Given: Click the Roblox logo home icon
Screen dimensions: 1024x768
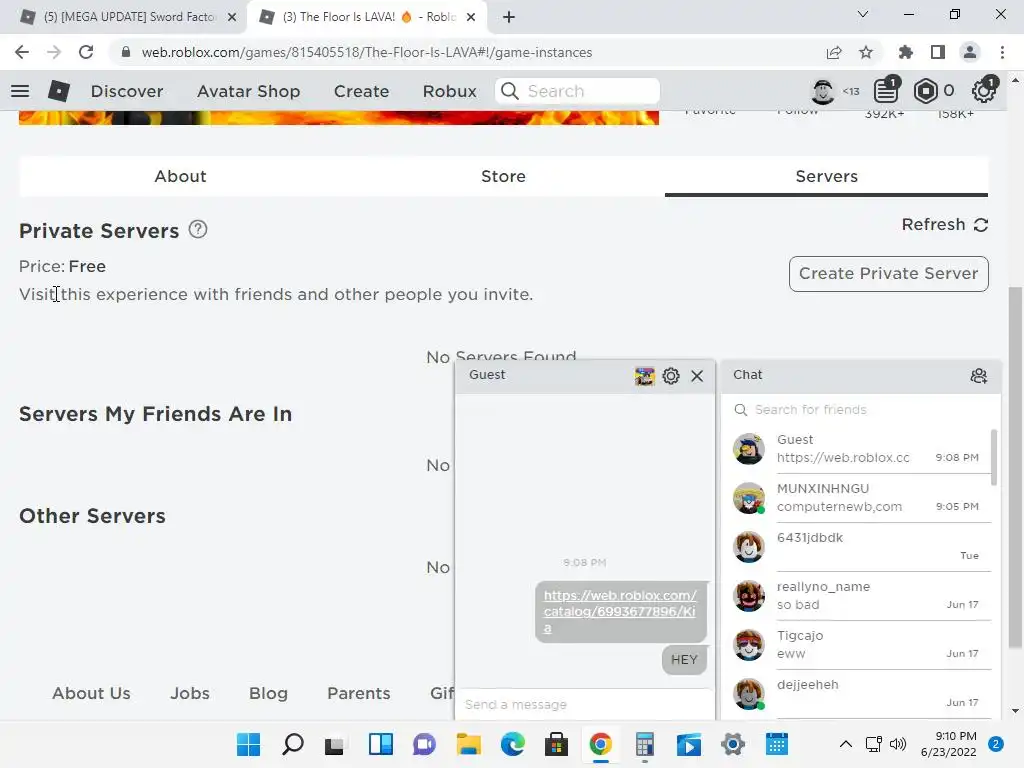Looking at the screenshot, I should 59,91.
